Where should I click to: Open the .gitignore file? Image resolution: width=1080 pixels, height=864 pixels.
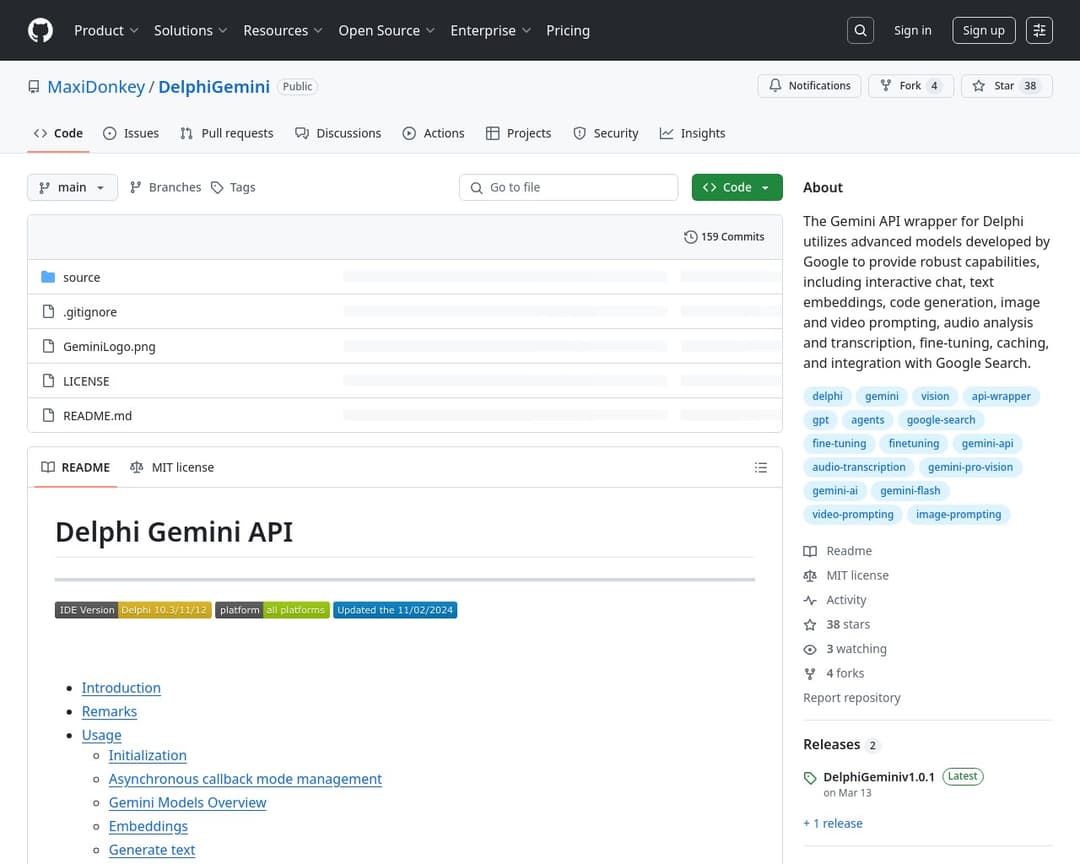pyautogui.click(x=90, y=312)
